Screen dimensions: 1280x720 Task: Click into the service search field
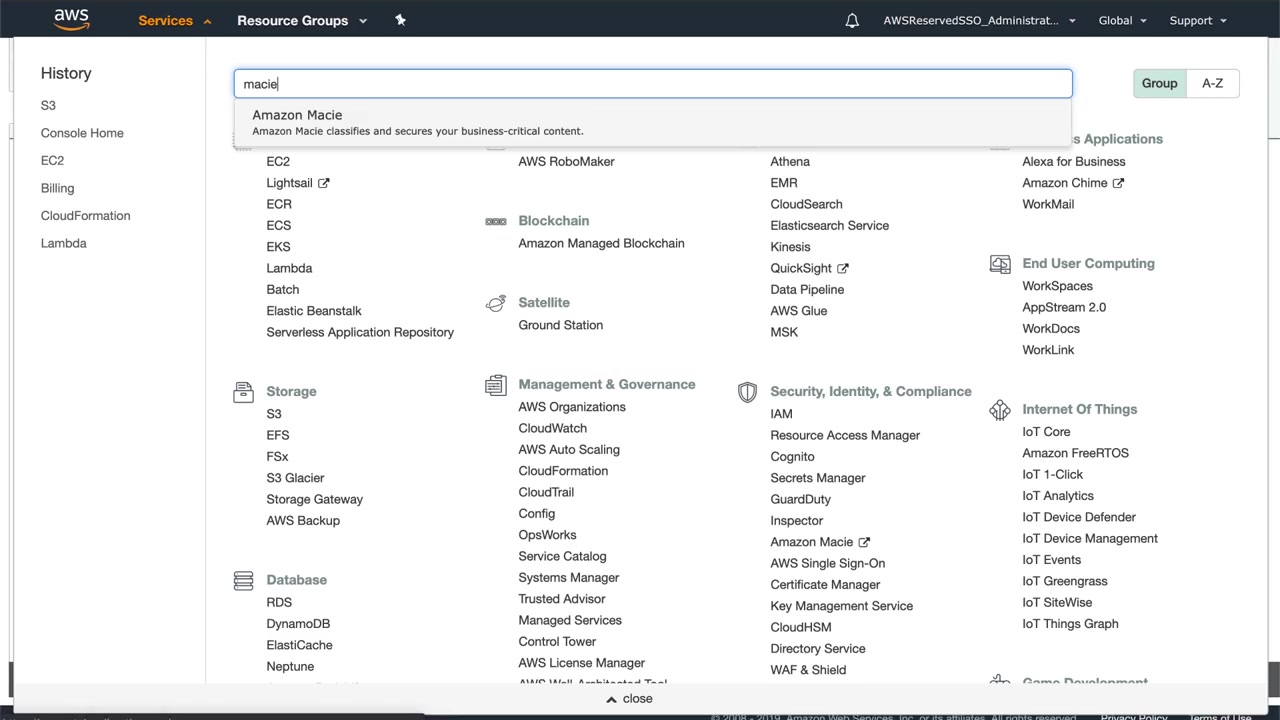click(652, 84)
